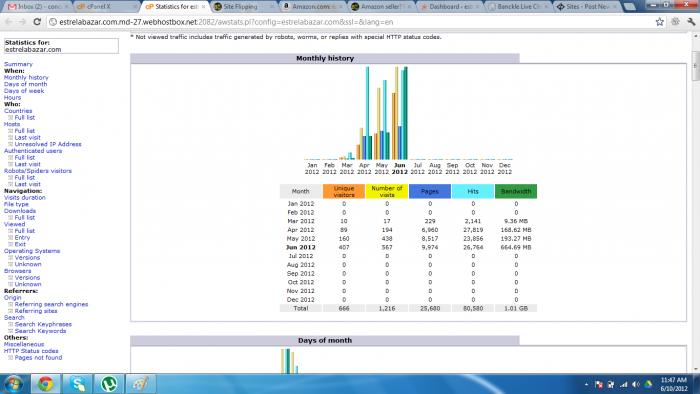Open the Monthly history link in sidebar
The image size is (700, 394).
[x=26, y=77]
